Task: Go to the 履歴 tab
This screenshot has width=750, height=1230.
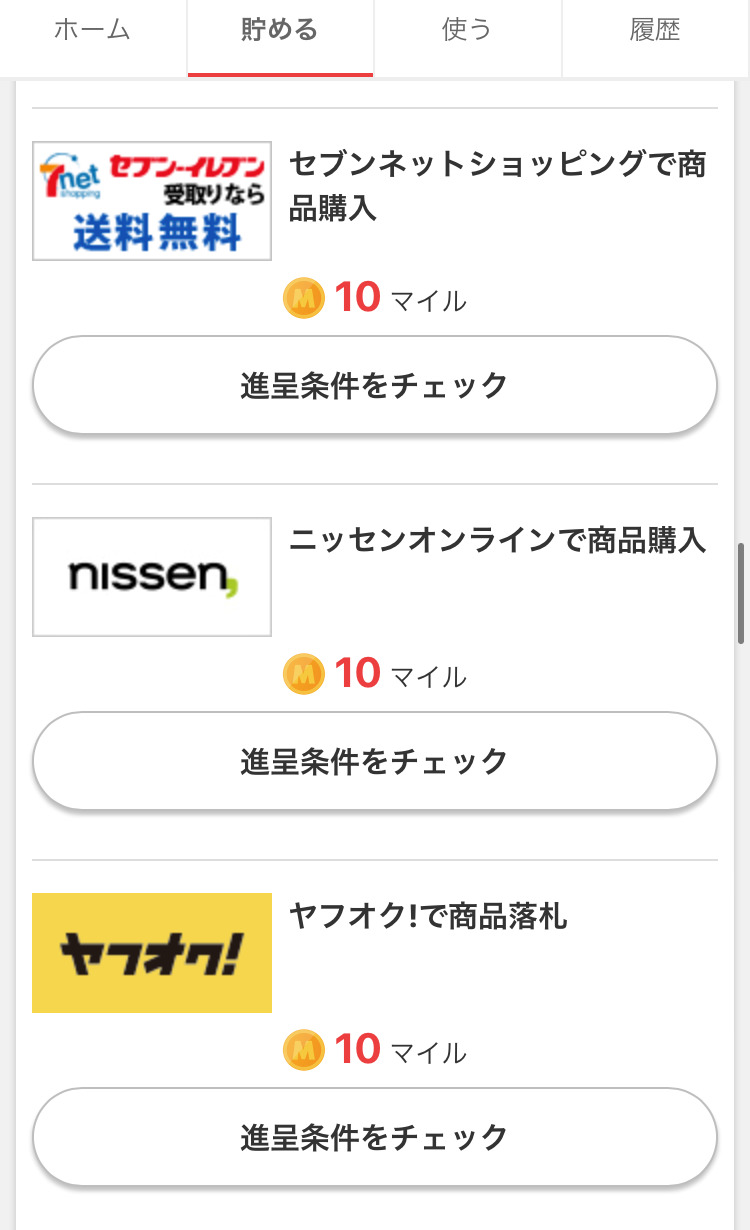Action: (x=655, y=30)
